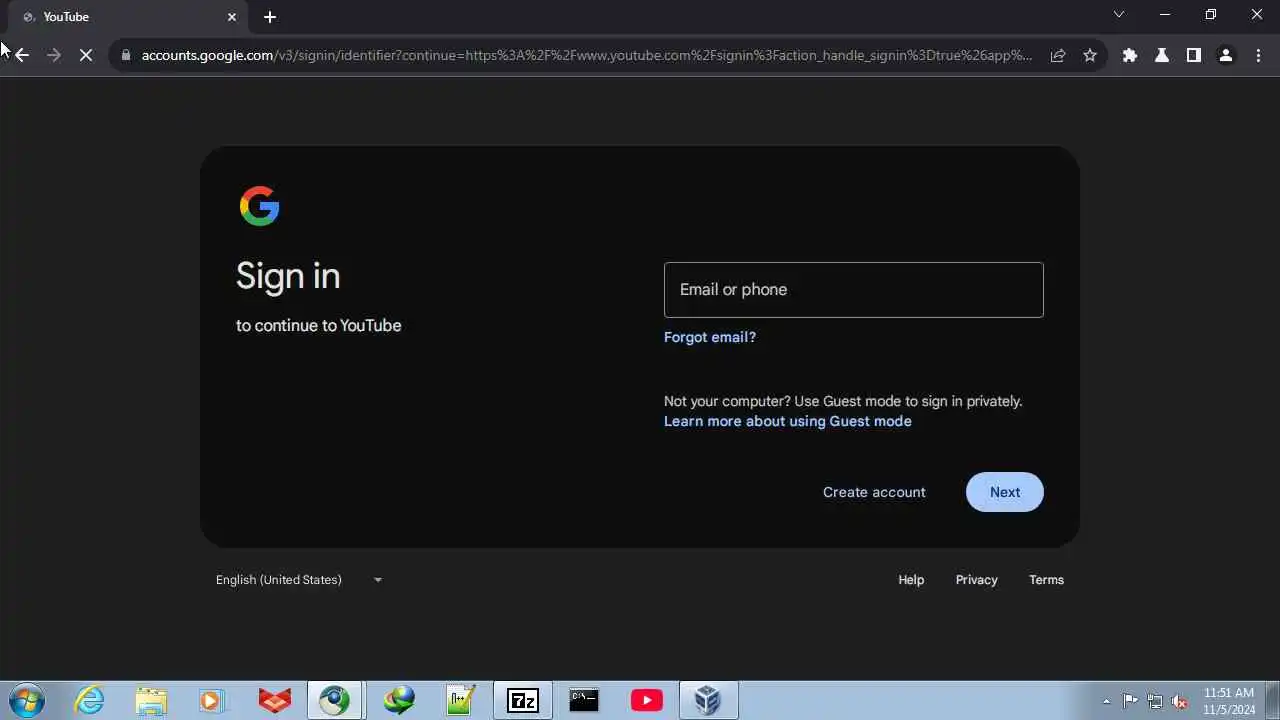Open 7-Zip from taskbar
The height and width of the screenshot is (720, 1280).
click(523, 700)
